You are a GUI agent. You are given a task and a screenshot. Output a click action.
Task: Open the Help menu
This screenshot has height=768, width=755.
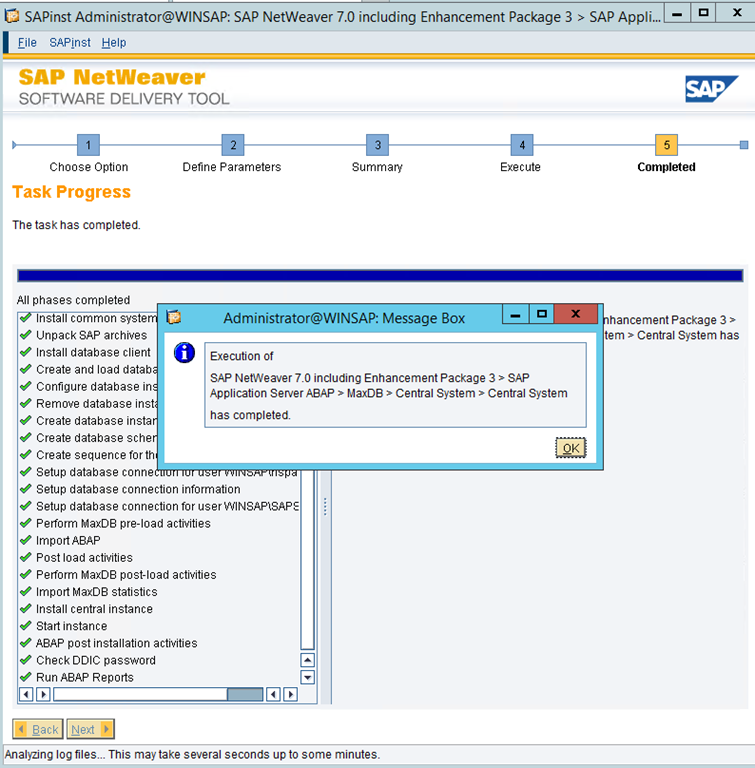[114, 43]
